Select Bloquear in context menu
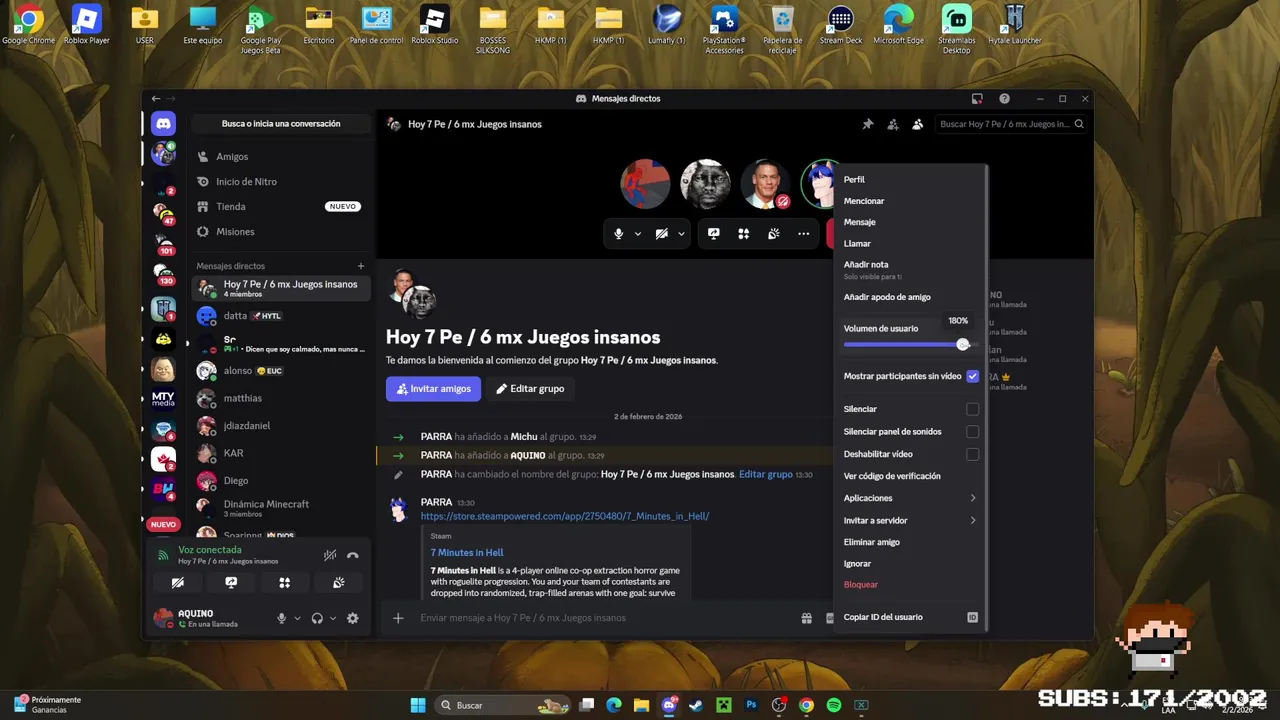This screenshot has height=720, width=1280. coord(910,584)
